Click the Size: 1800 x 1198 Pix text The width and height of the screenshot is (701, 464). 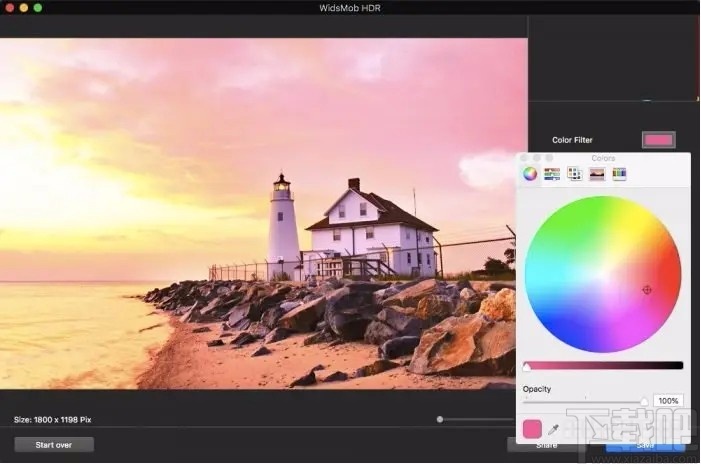click(52, 420)
